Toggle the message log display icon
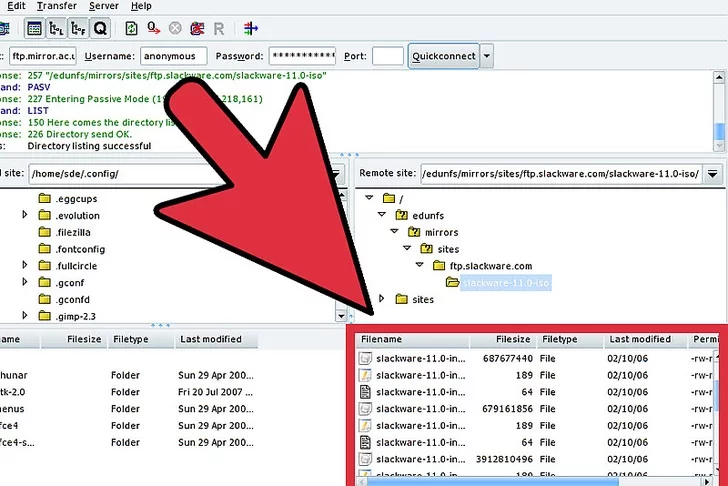Screen dimensions: 728x486 pyautogui.click(x=34, y=28)
